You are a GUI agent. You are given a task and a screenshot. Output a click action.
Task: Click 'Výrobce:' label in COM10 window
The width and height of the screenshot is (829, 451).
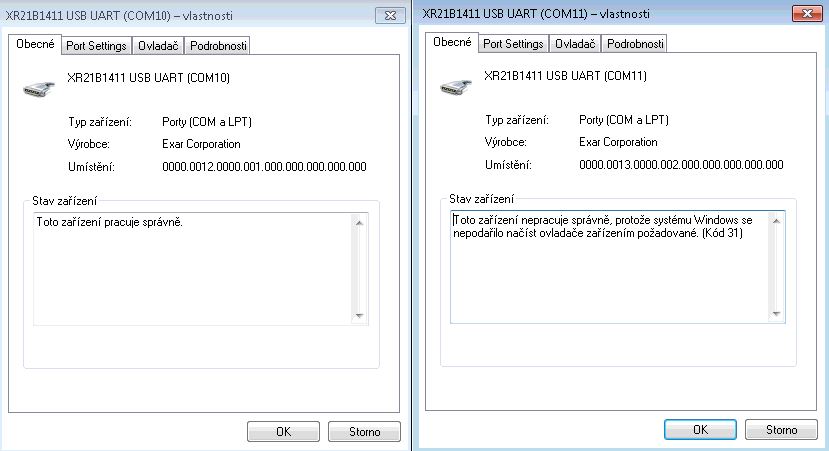pos(88,144)
